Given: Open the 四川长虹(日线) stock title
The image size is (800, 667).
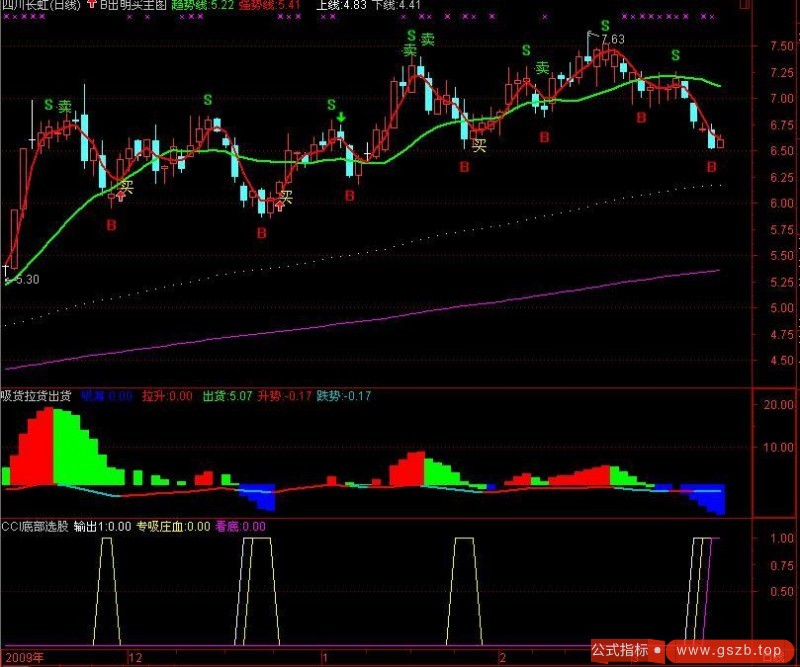Looking at the screenshot, I should click(41, 5).
